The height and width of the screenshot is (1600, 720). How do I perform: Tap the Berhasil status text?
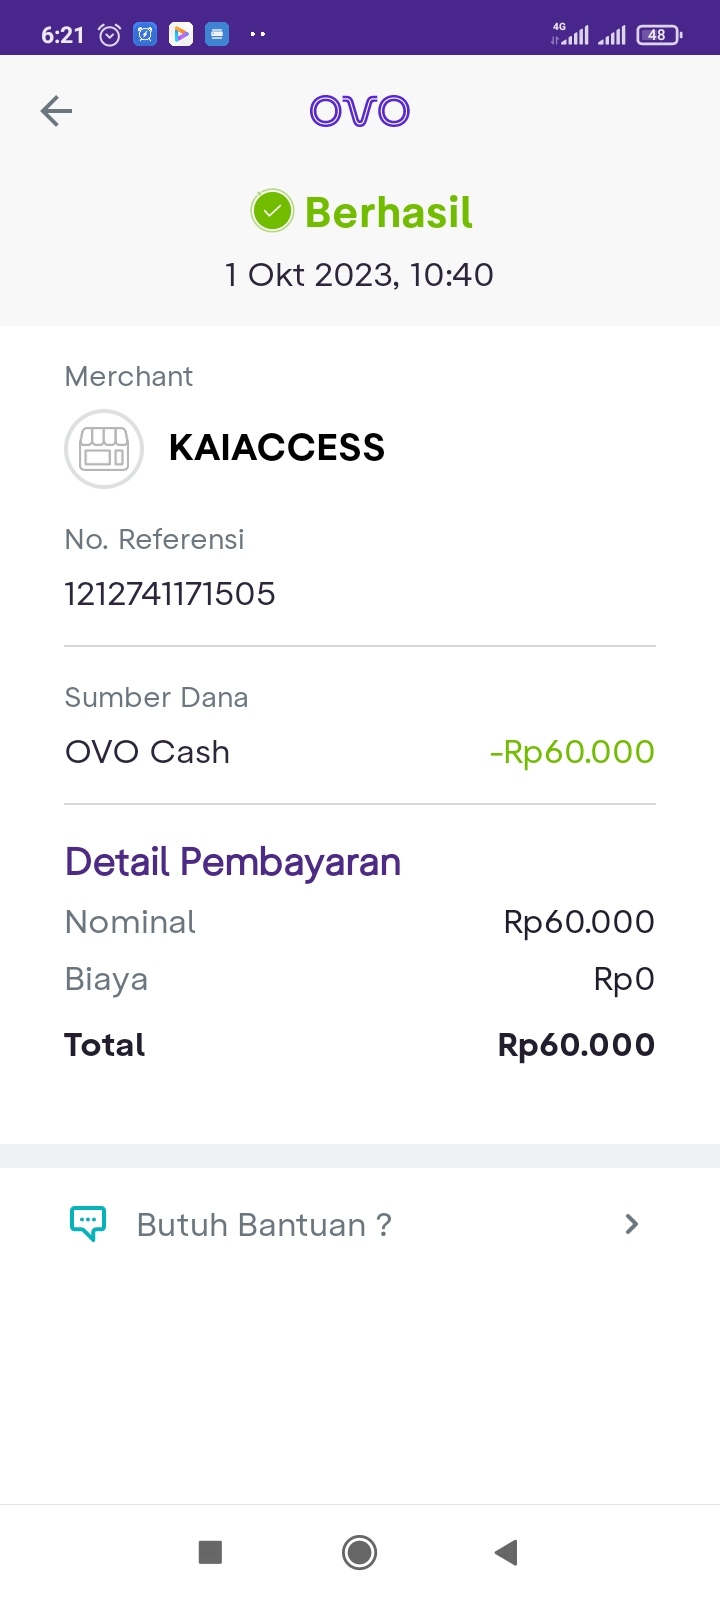tap(388, 212)
